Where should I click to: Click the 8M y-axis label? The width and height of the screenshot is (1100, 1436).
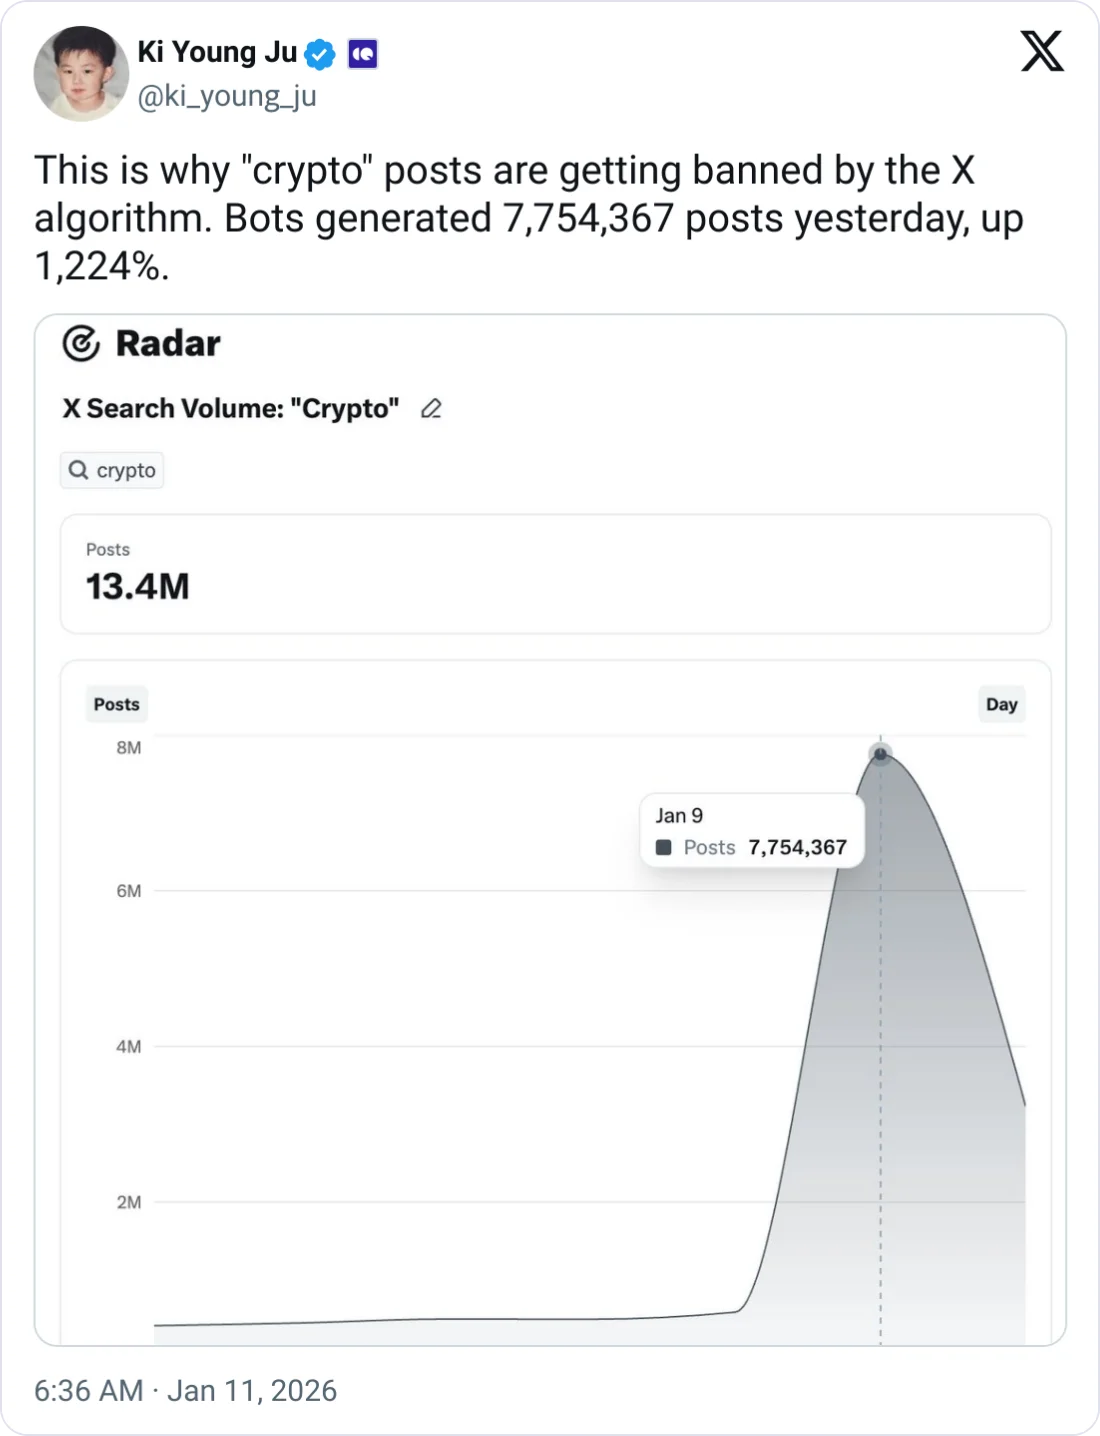[x=129, y=748]
